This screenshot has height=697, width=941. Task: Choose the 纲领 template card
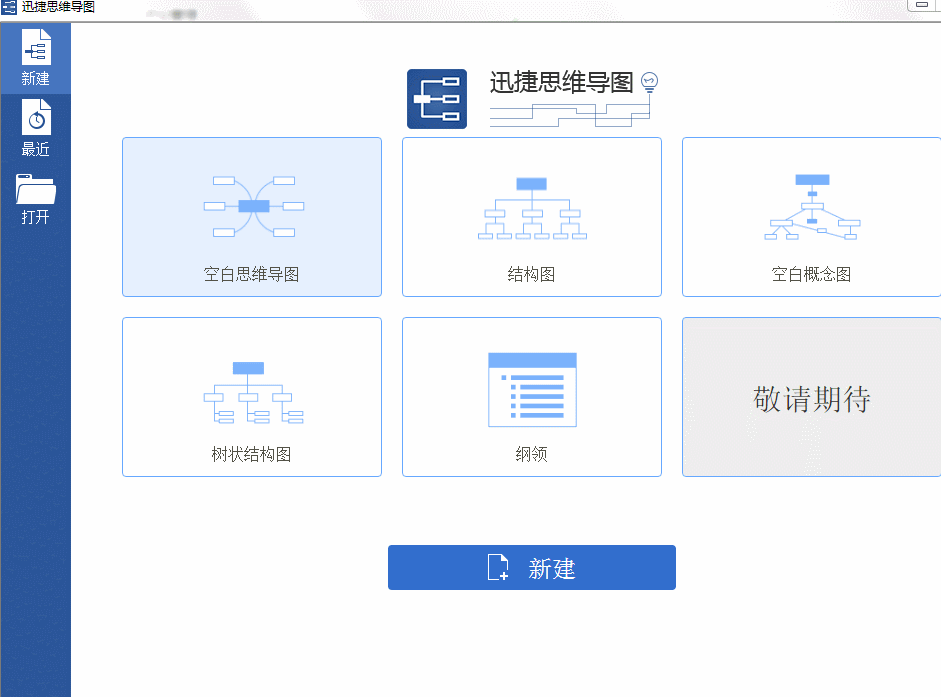coord(531,397)
